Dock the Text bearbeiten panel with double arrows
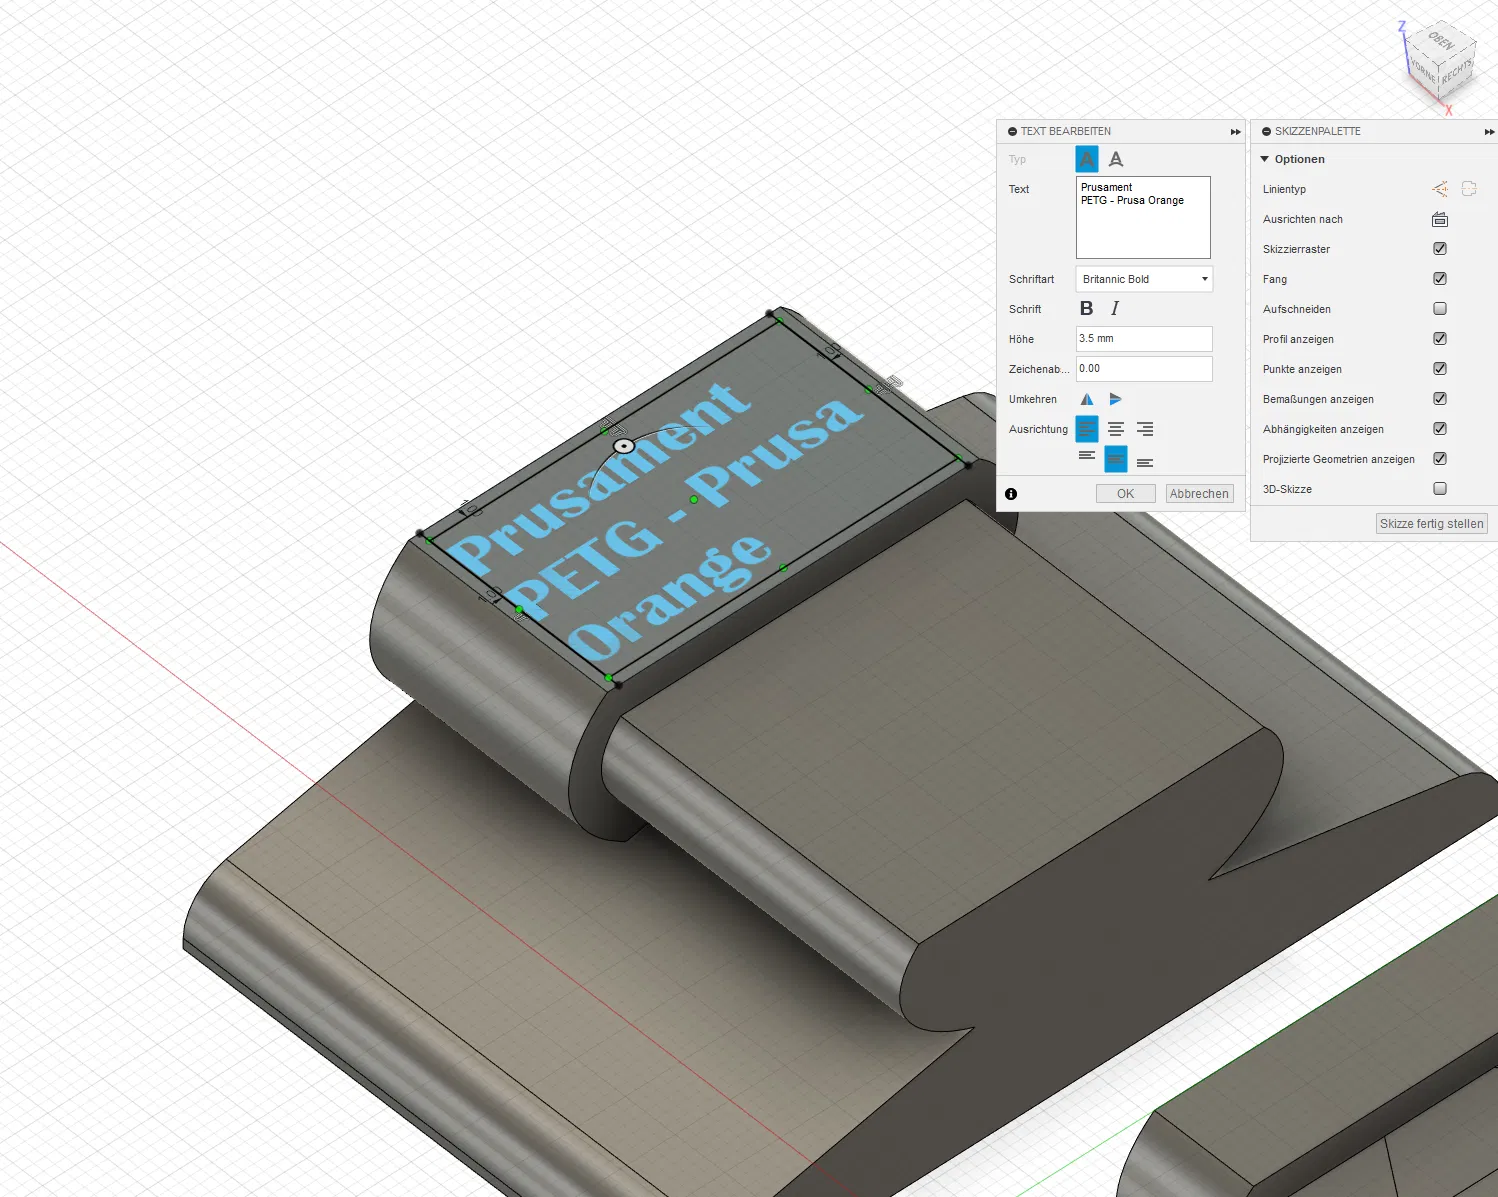1498x1197 pixels. (1236, 132)
